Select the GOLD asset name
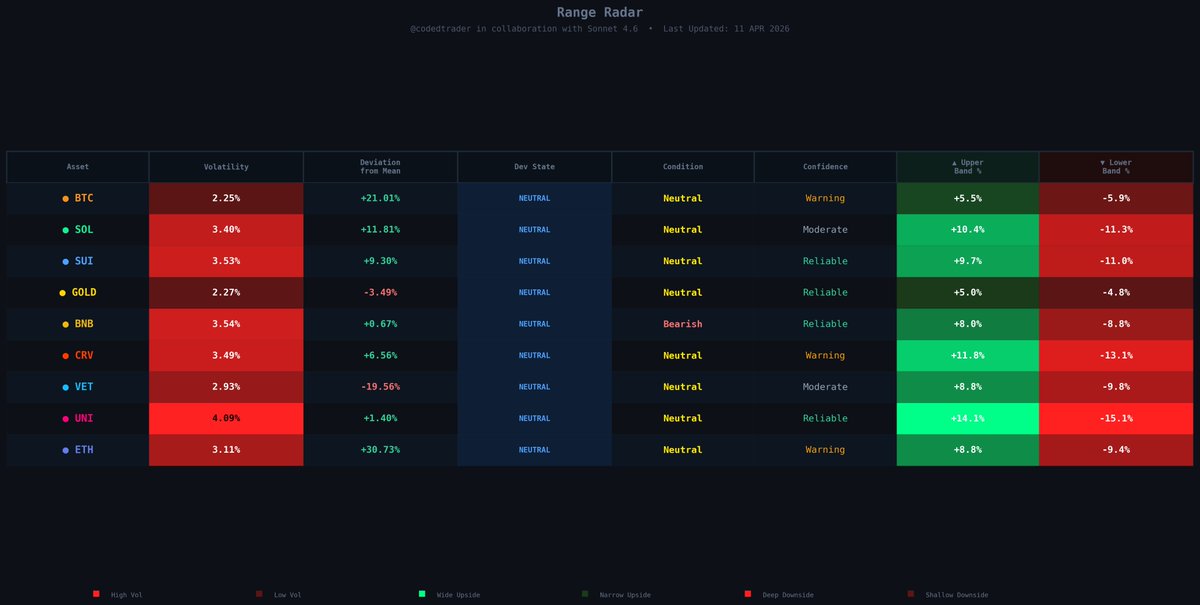Viewport: 1200px width, 605px height. point(84,293)
